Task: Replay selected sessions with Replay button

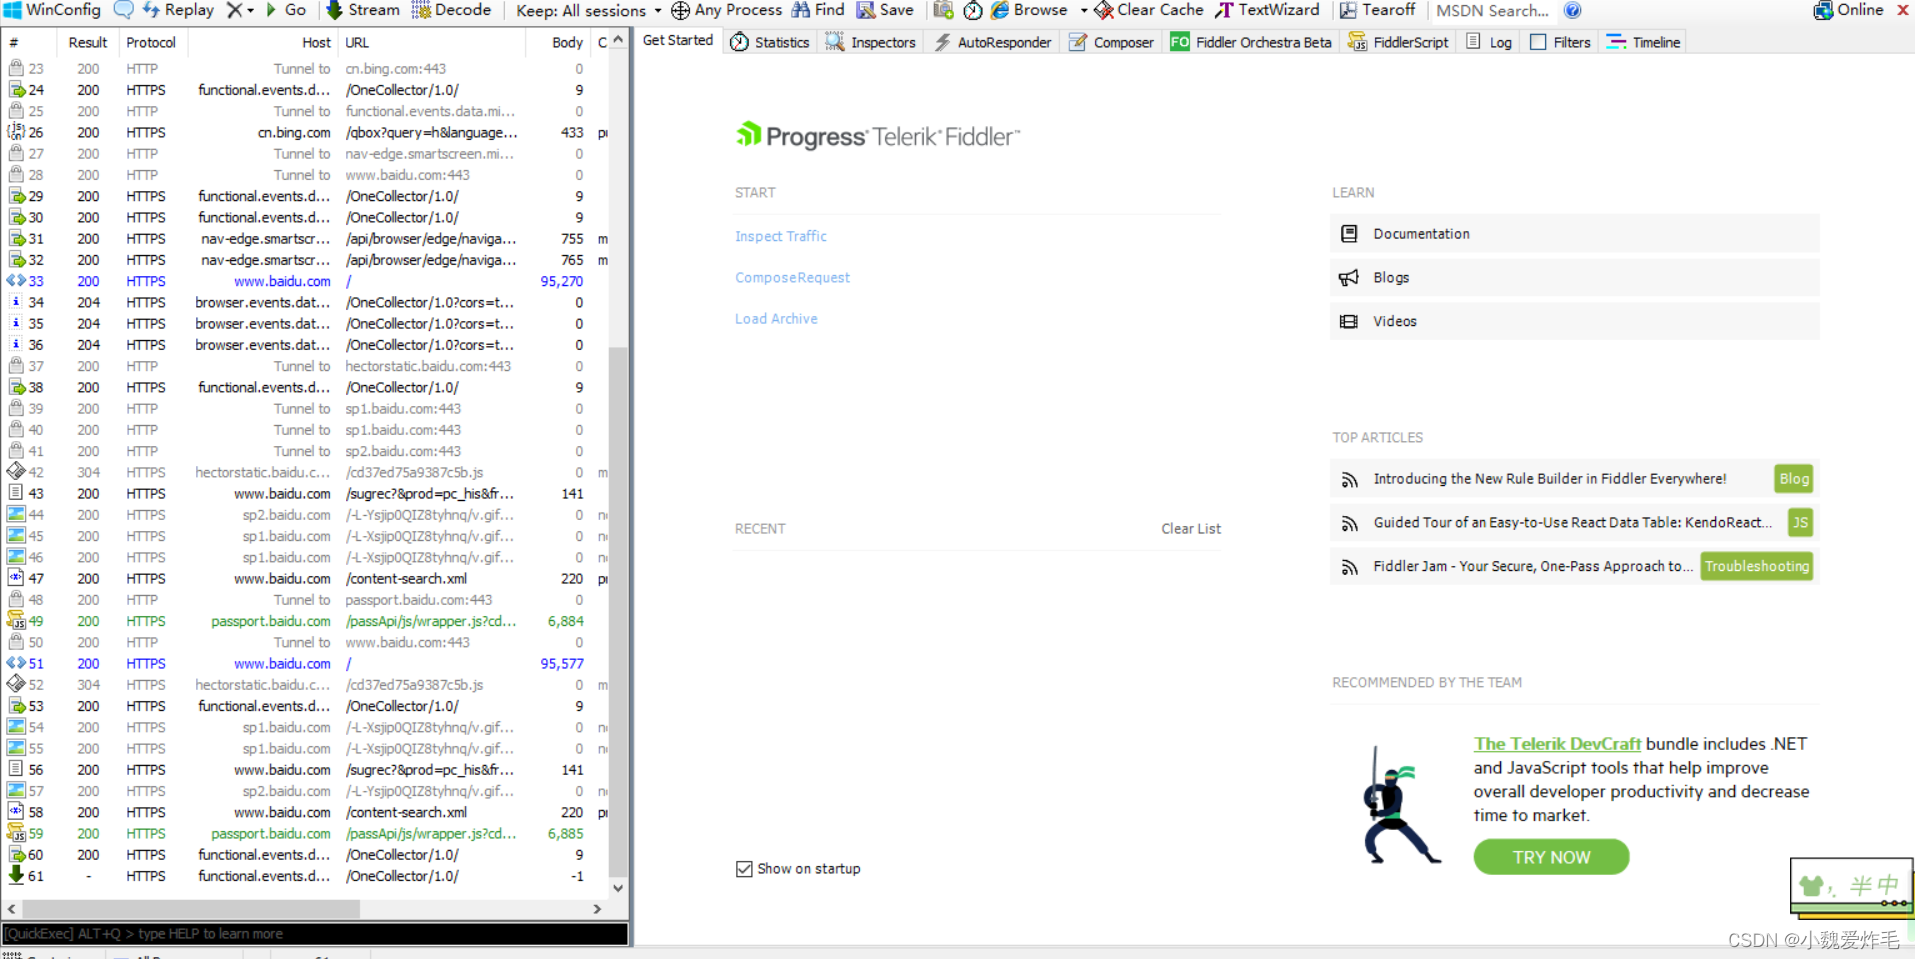Action: pos(178,10)
